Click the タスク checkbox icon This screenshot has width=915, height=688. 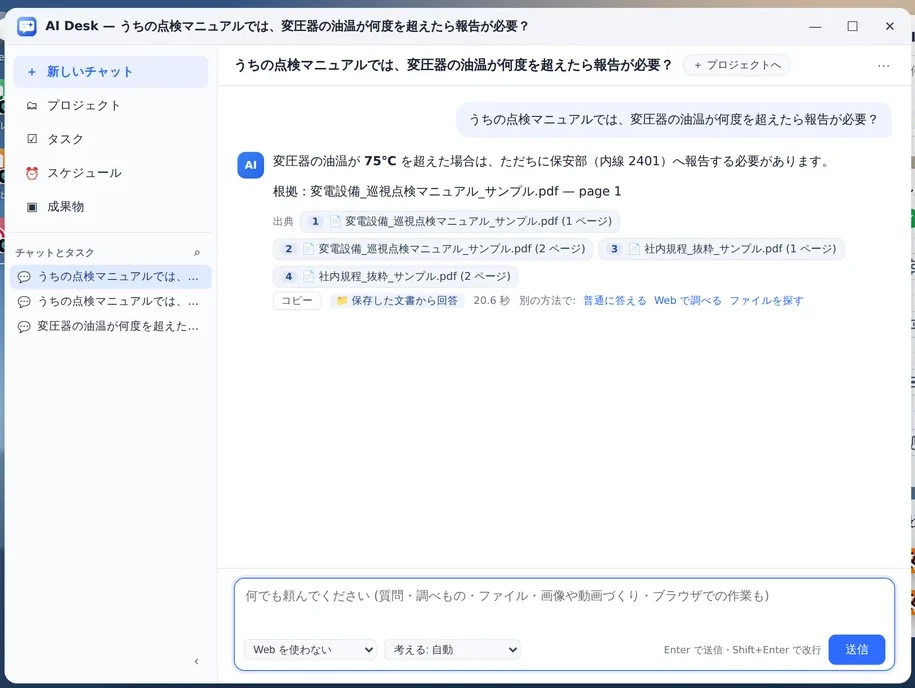pos(32,139)
